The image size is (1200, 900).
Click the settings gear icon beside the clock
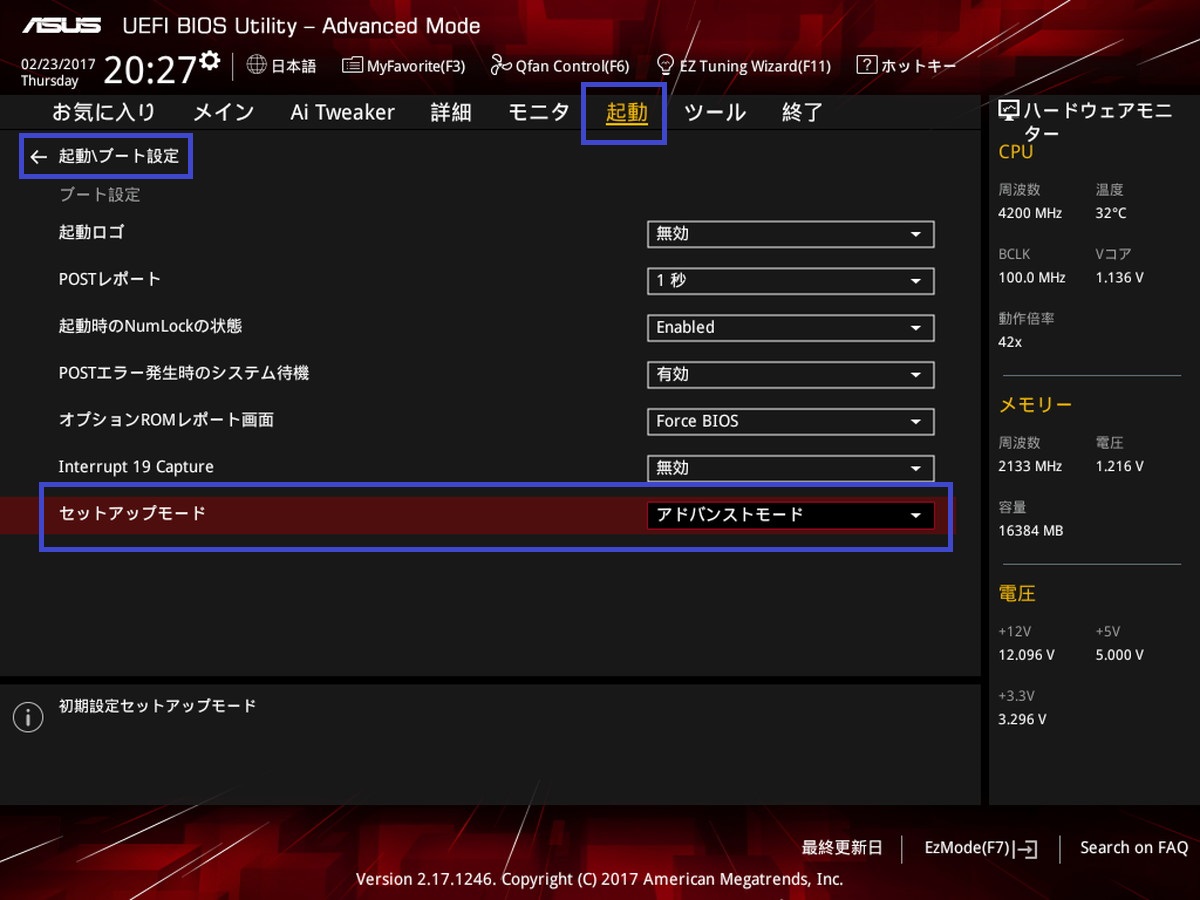tap(209, 61)
